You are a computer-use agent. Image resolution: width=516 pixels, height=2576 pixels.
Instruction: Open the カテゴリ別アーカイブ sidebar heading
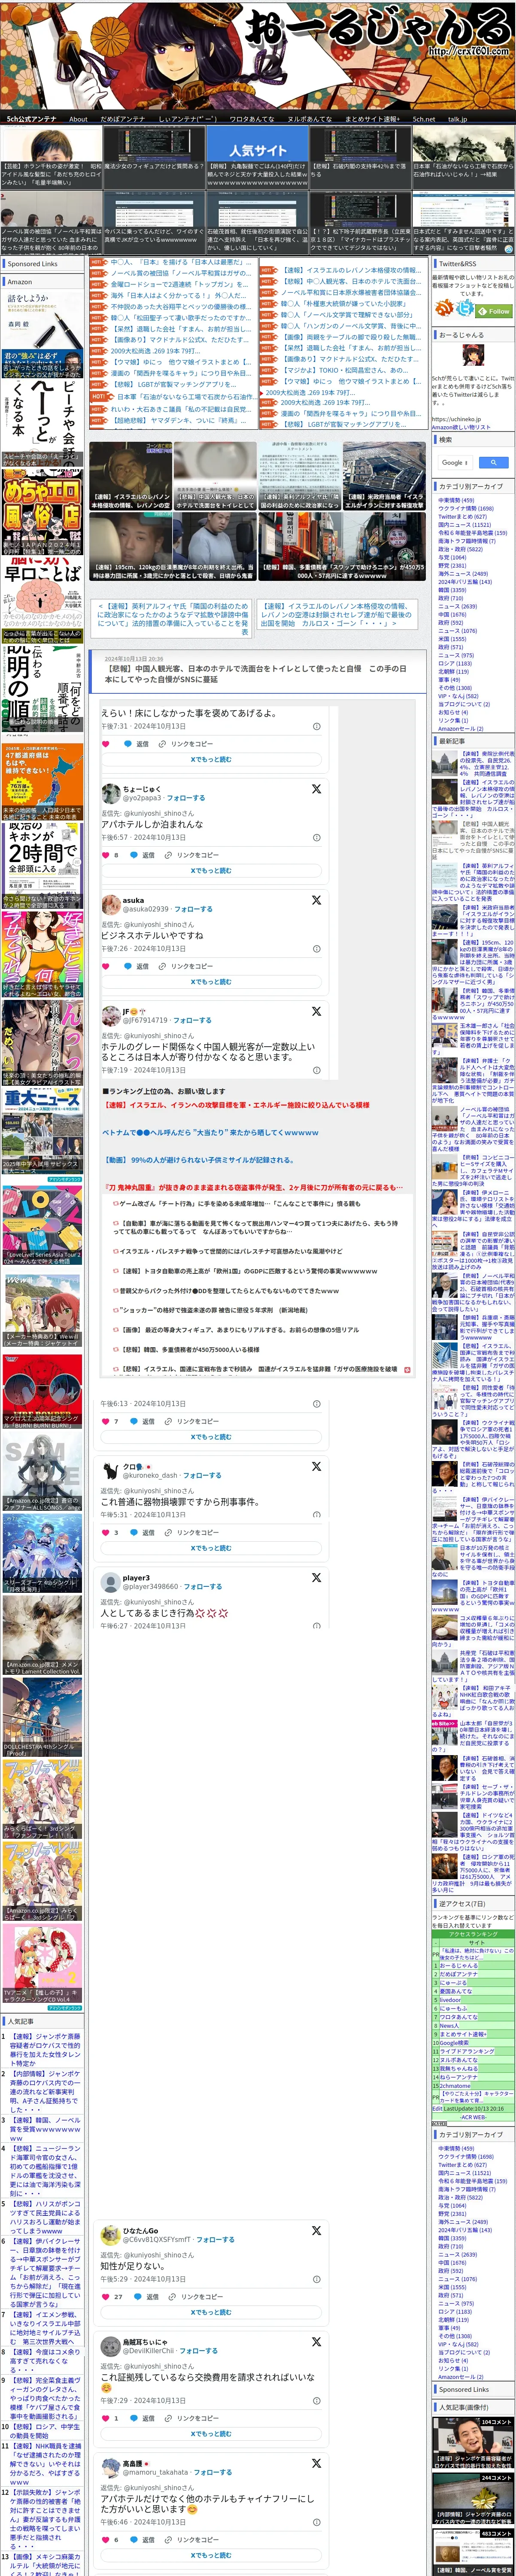472,486
